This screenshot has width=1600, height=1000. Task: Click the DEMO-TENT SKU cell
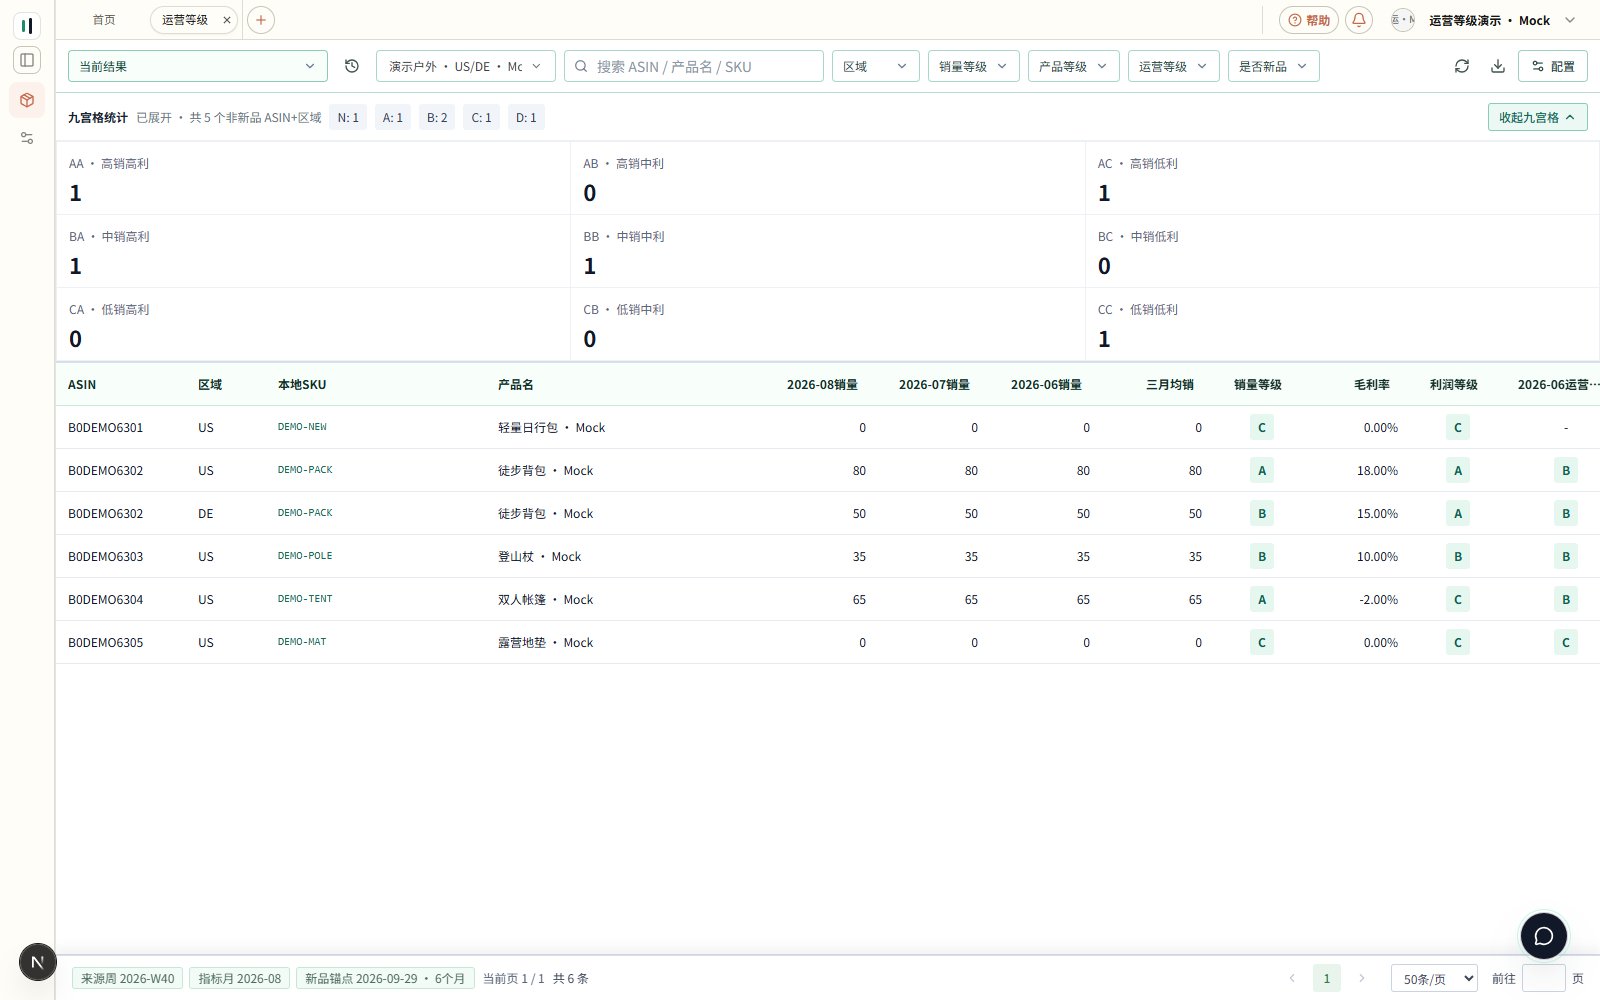tap(305, 599)
